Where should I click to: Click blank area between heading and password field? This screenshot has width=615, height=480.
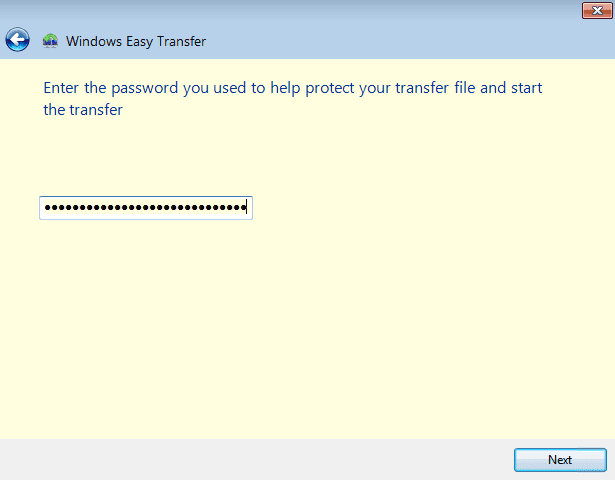306,157
